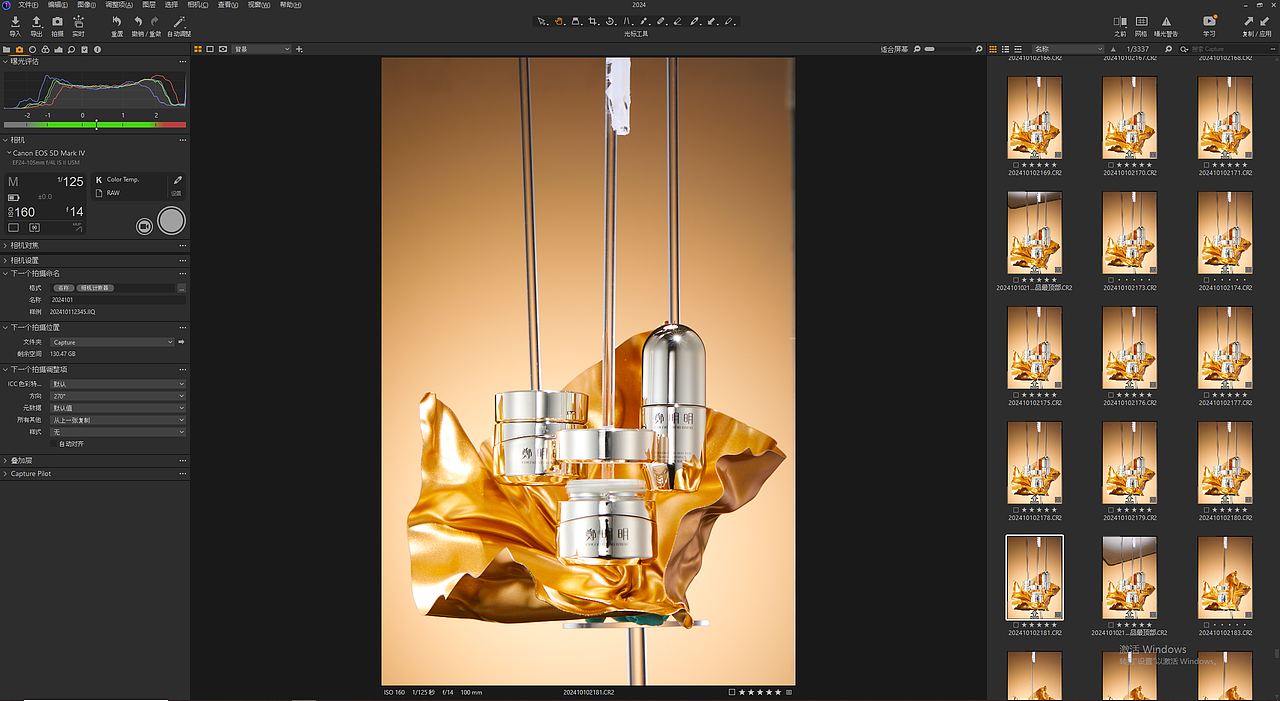Toggle checkbox under 20241010 2179.CR2 thumbnail
Screen dimensions: 1280x701
point(1109,510)
